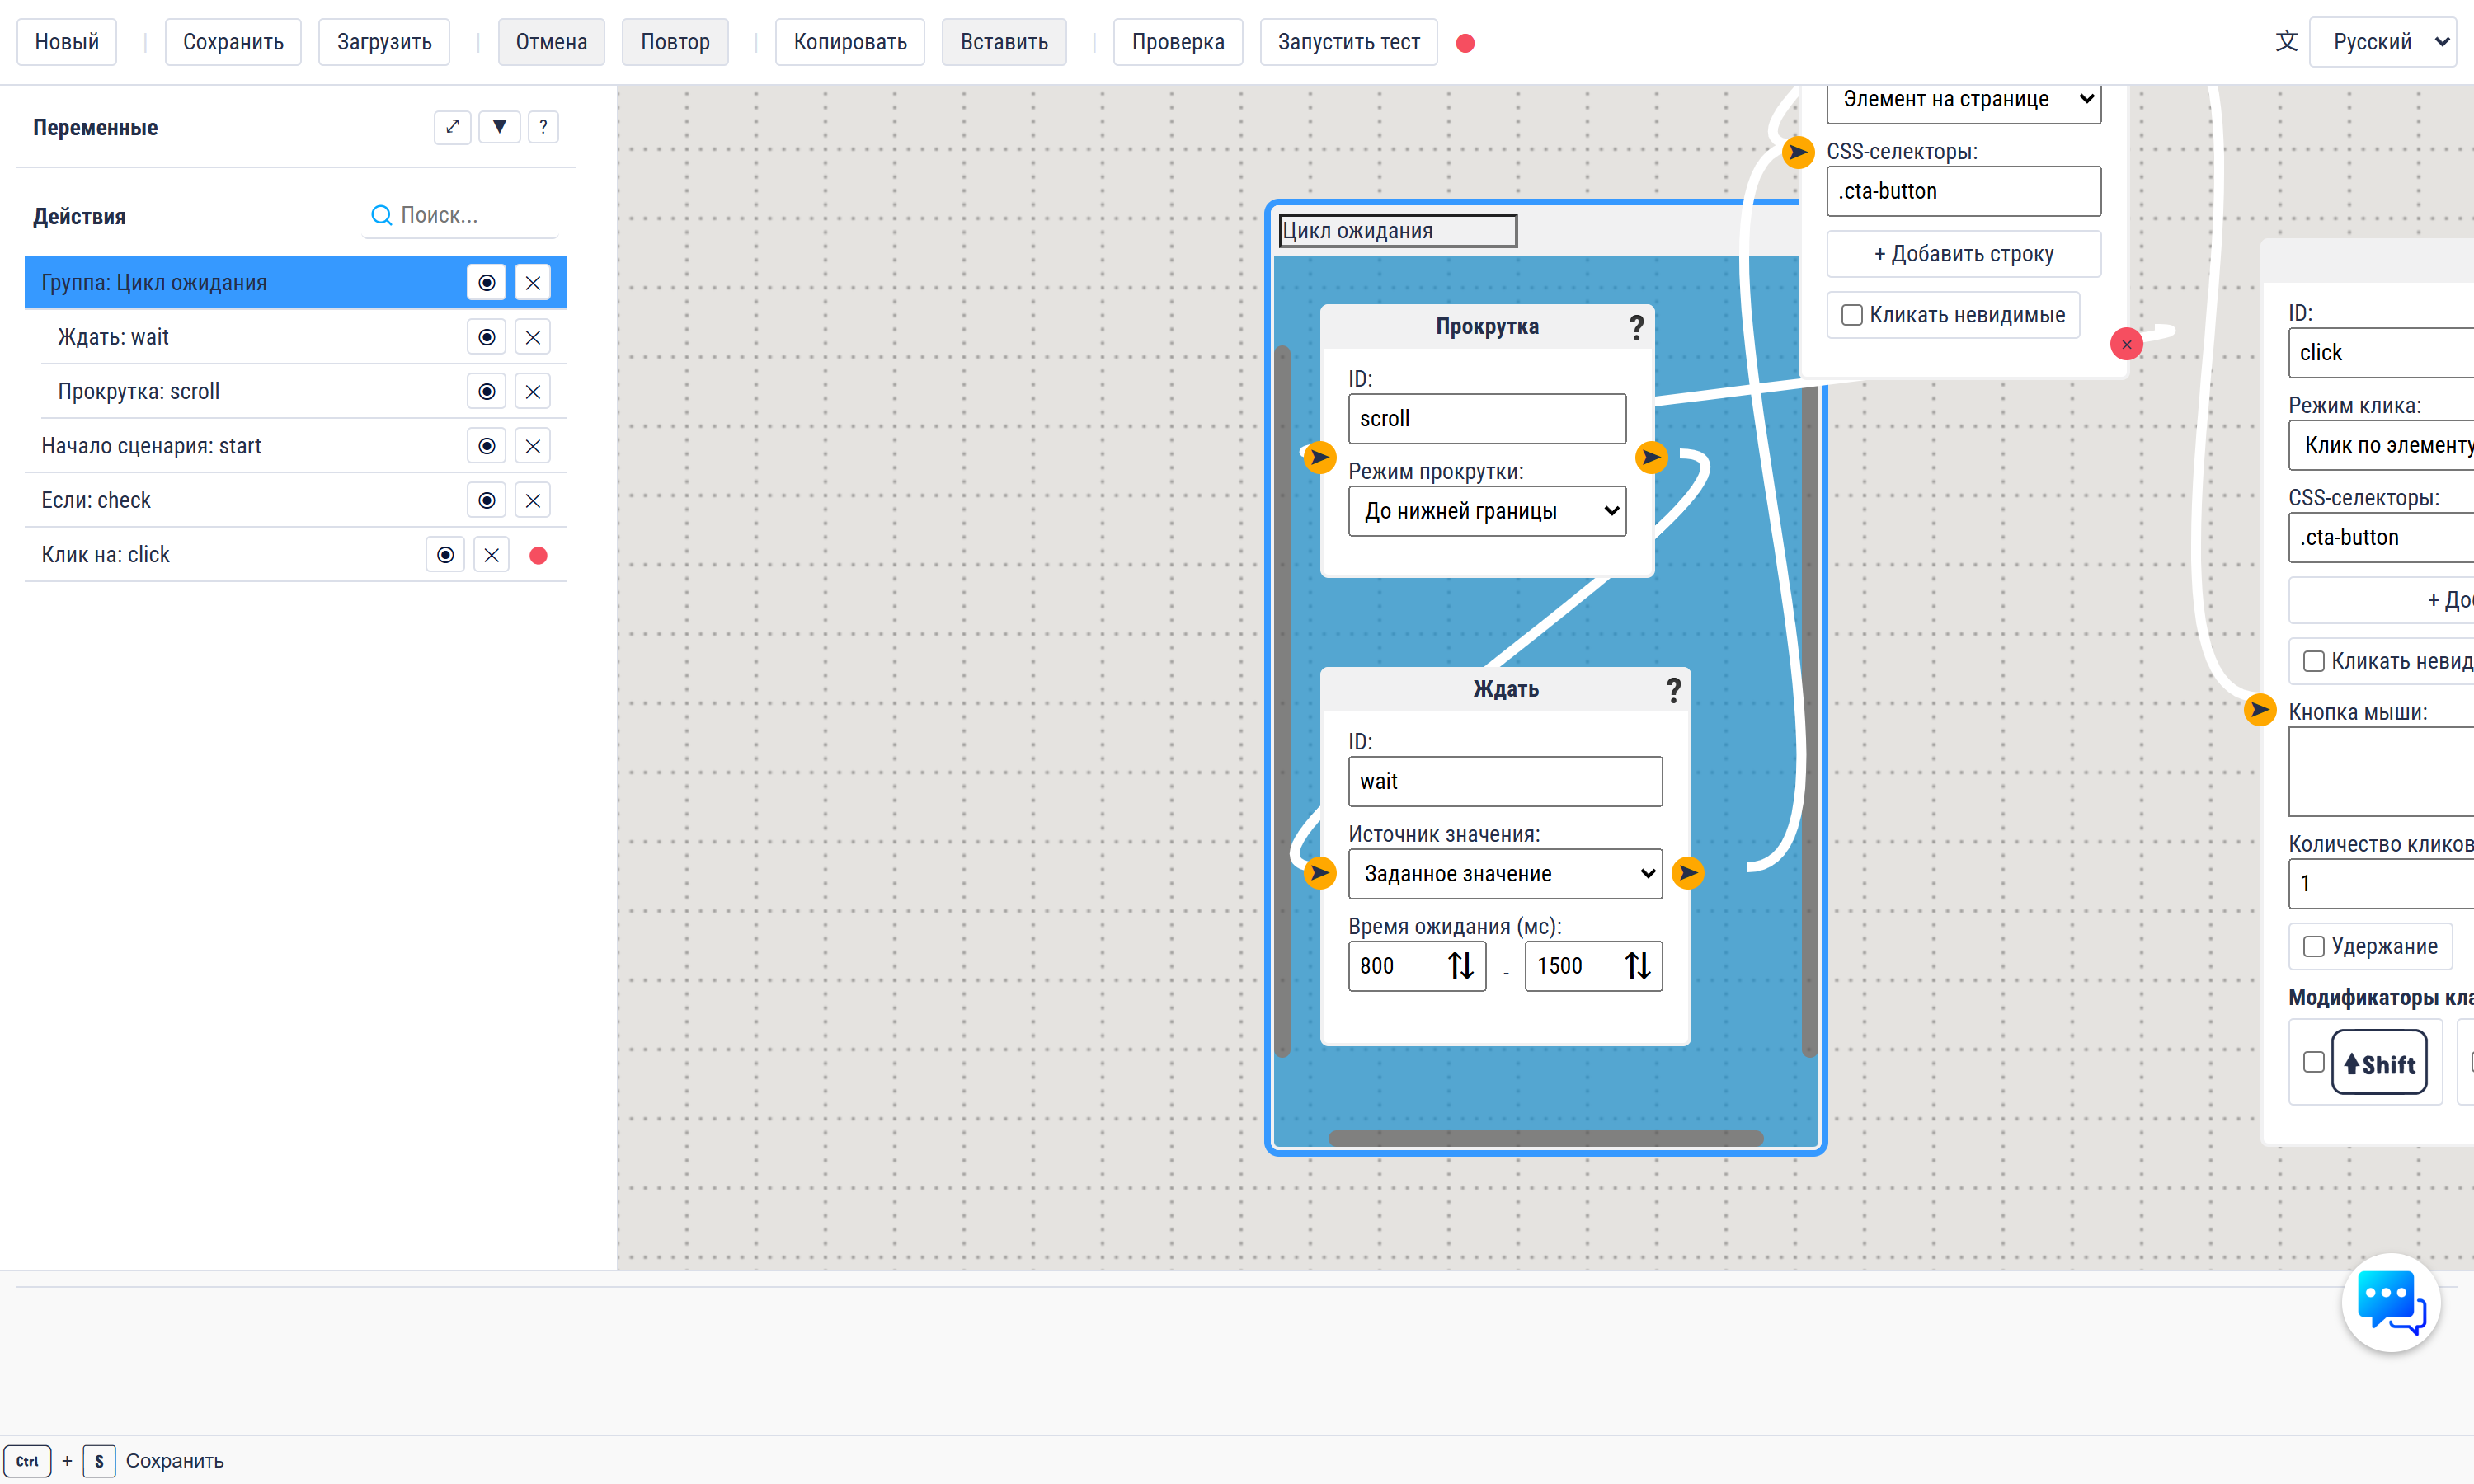Open the Источник значения dropdown
Viewport: 2474px width, 1484px height.
(x=1505, y=874)
